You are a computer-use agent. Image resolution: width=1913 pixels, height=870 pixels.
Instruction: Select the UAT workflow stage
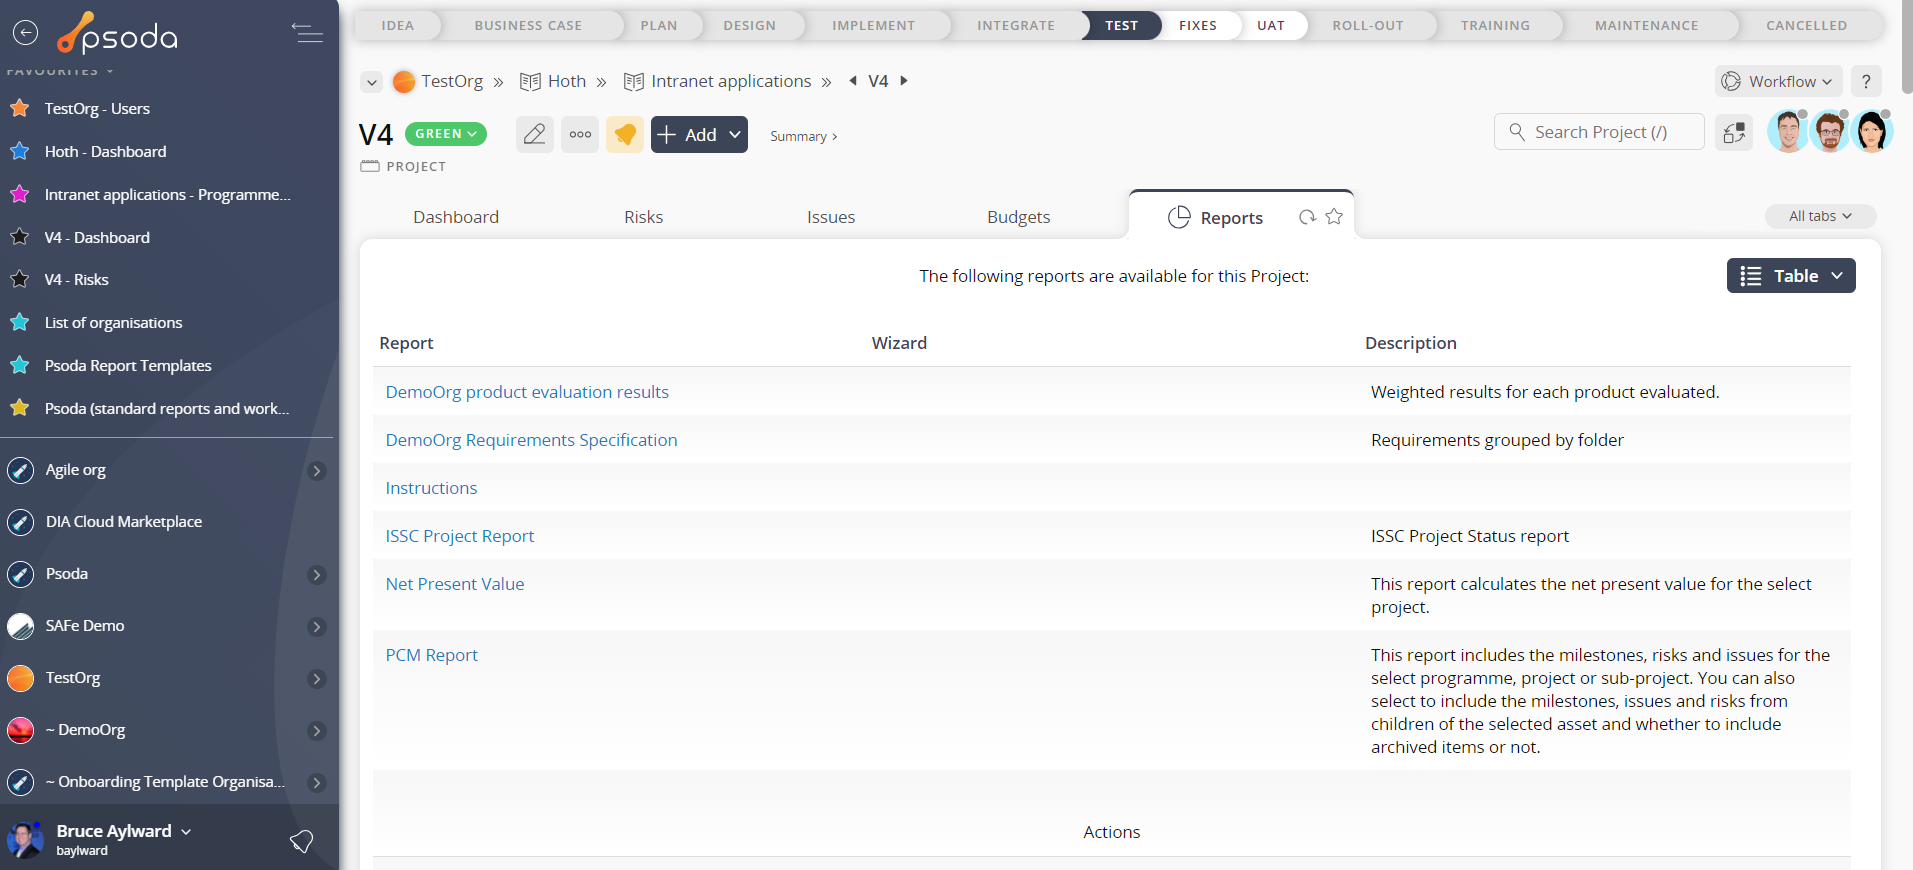click(x=1271, y=25)
